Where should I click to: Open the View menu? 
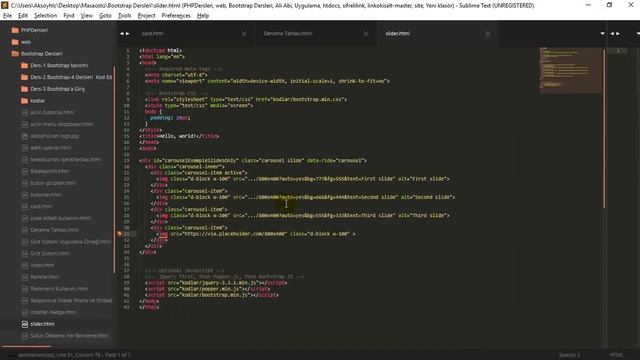(x=87, y=16)
